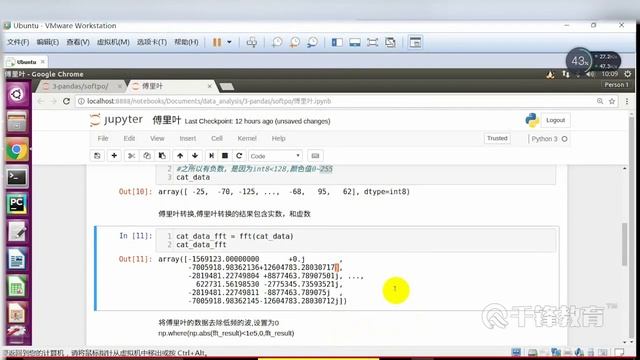Screen dimensions: 640x360
Task: Open the Jupyter File menu
Action: pos(103,138)
